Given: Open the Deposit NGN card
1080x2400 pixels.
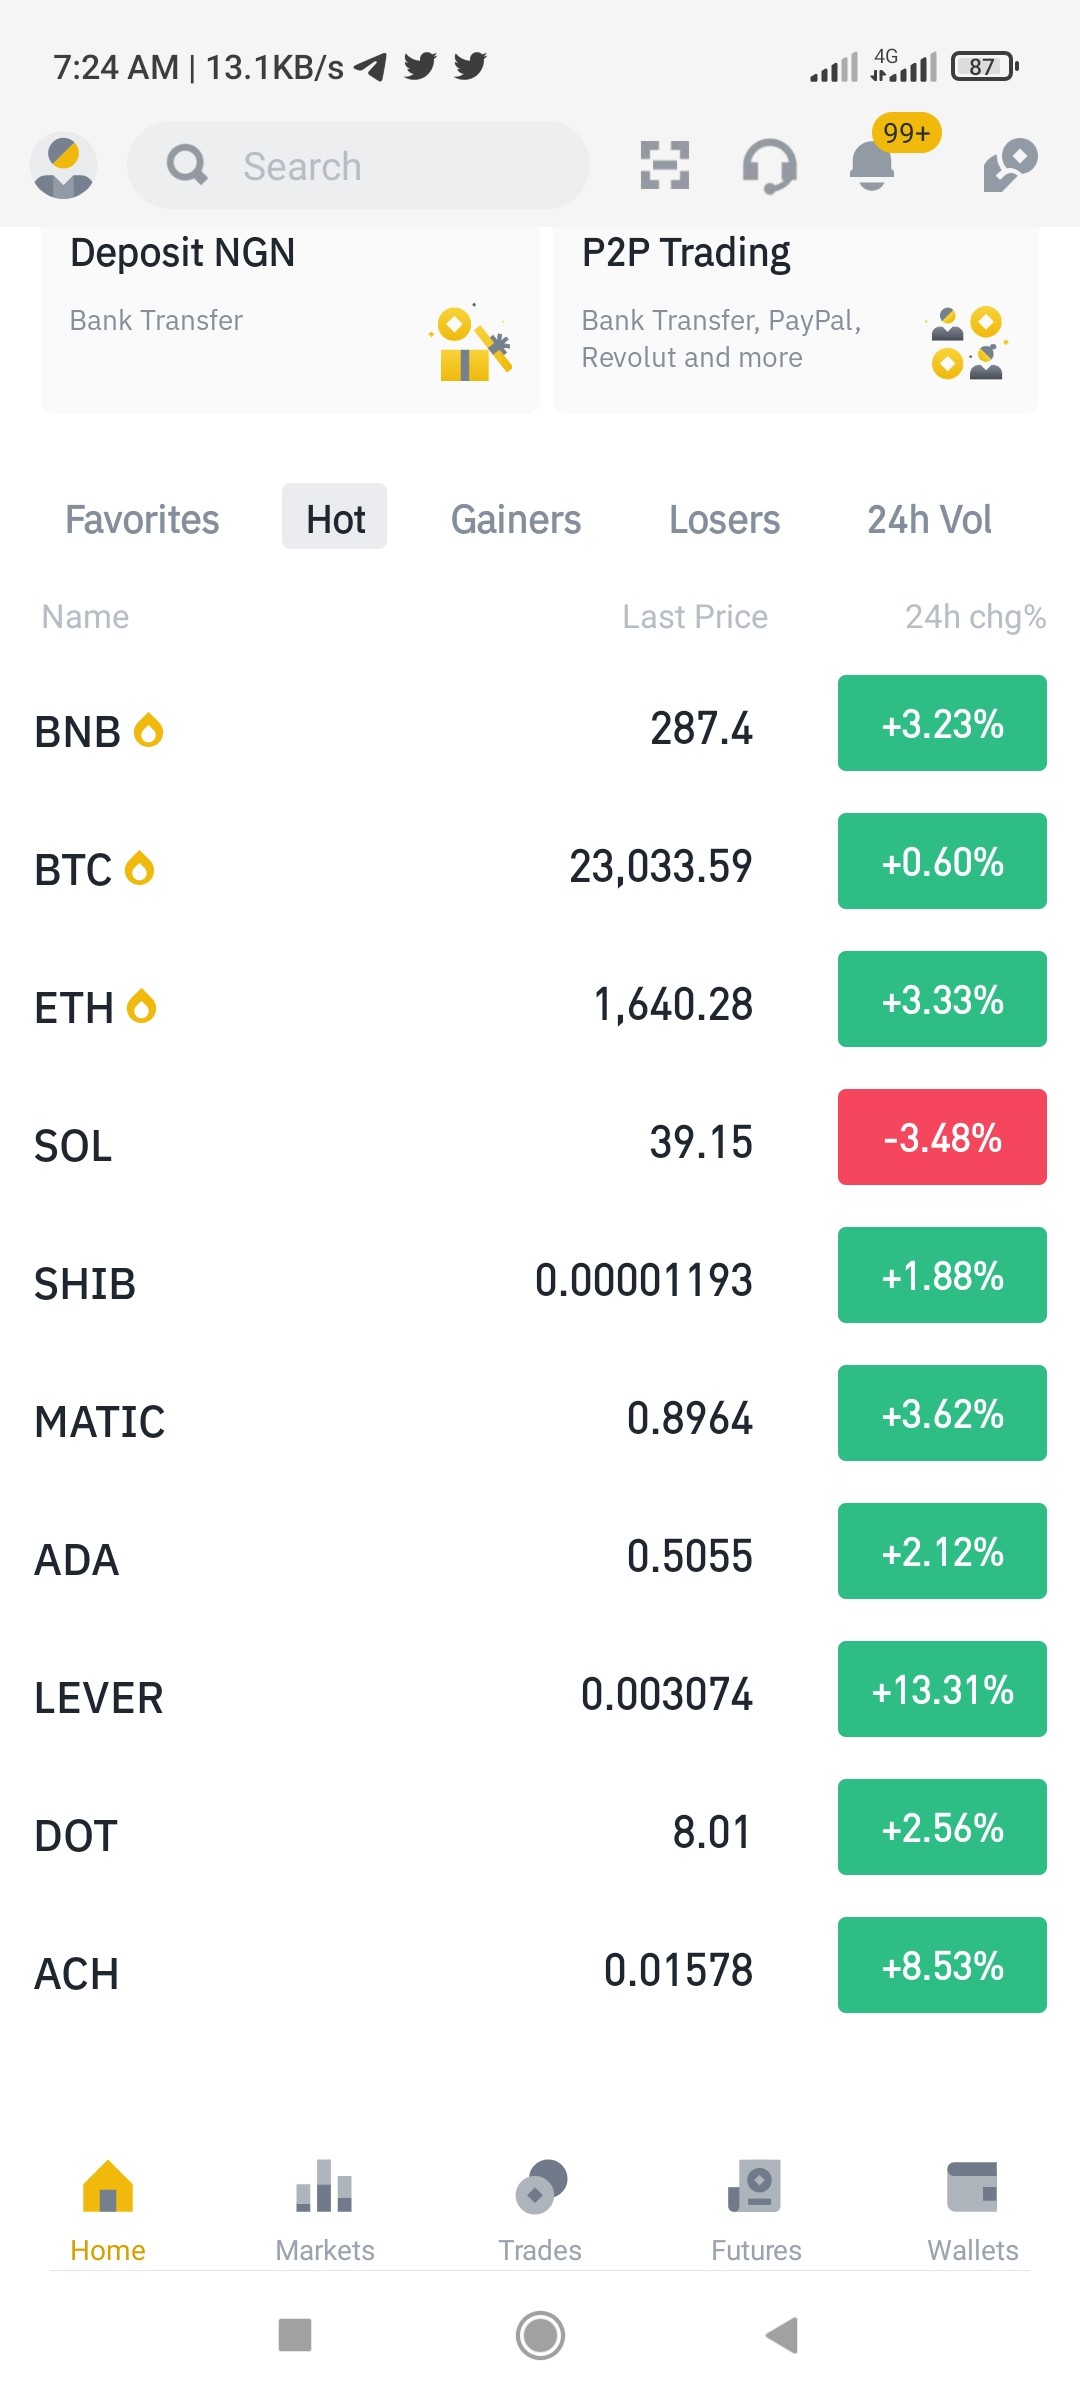Looking at the screenshot, I should pos(290,320).
